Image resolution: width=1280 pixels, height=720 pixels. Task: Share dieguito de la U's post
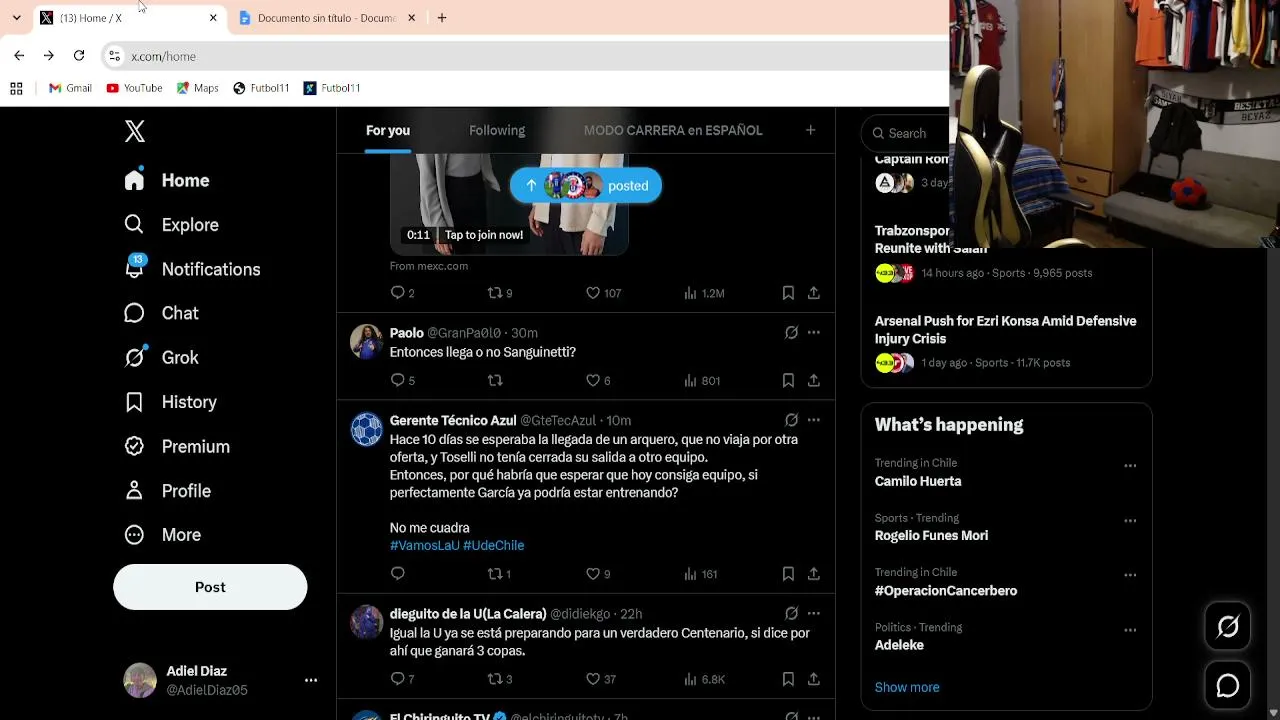coord(814,679)
